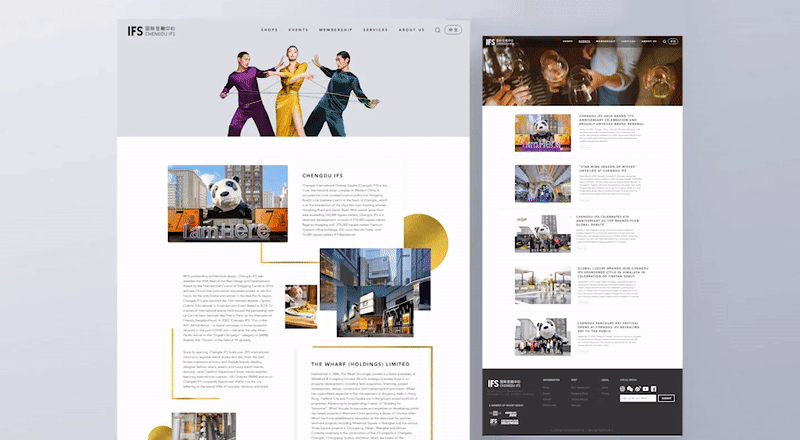
Task: Click the first round social icon in the footer
Action: tap(622, 389)
